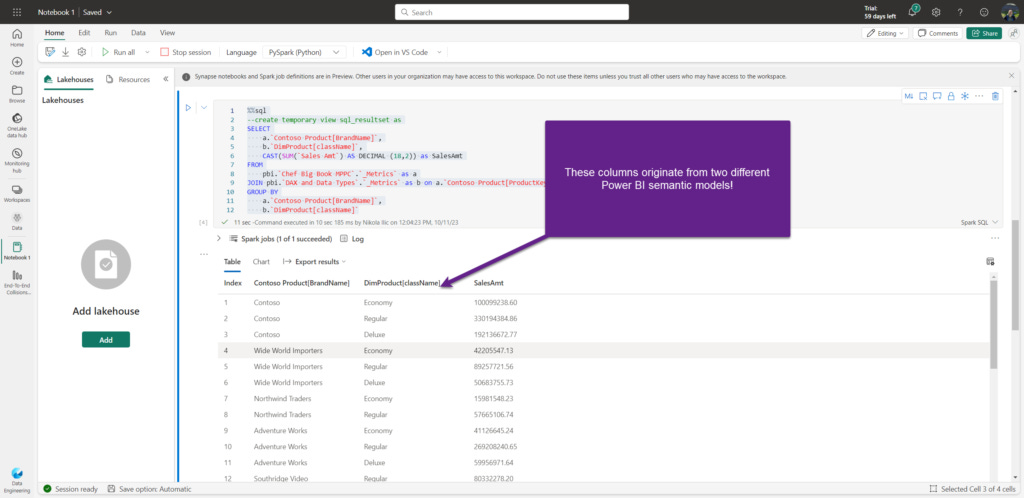This screenshot has height=498, width=1024.
Task: Click Open in VS Code
Action: click(x=395, y=52)
